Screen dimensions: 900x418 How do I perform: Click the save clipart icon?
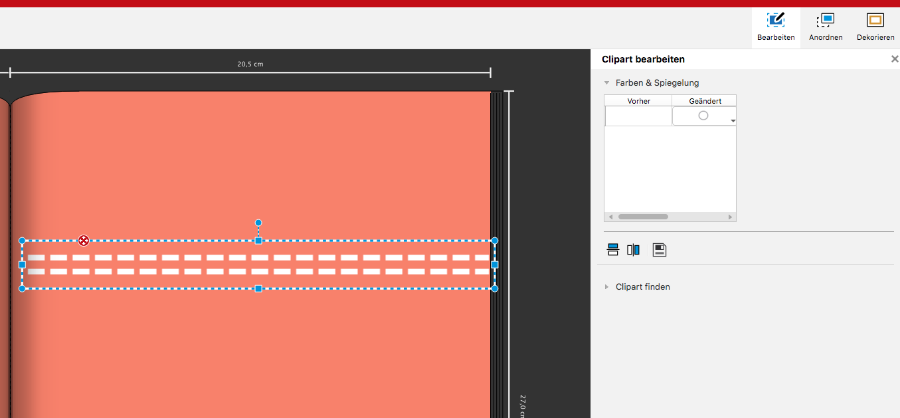tap(660, 250)
